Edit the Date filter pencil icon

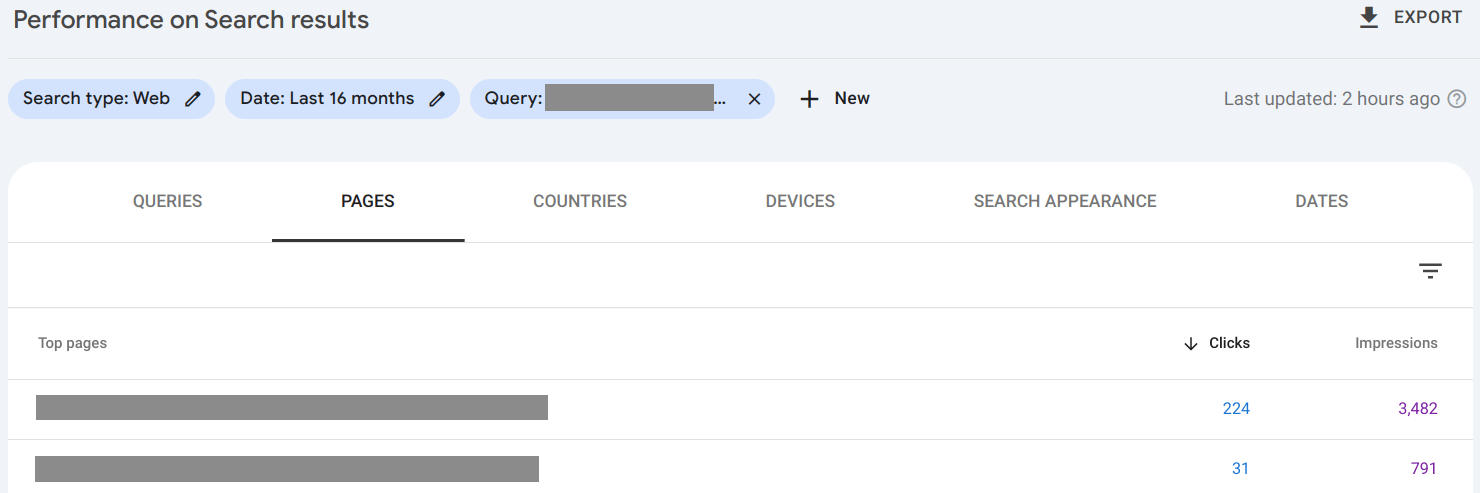[x=437, y=99]
